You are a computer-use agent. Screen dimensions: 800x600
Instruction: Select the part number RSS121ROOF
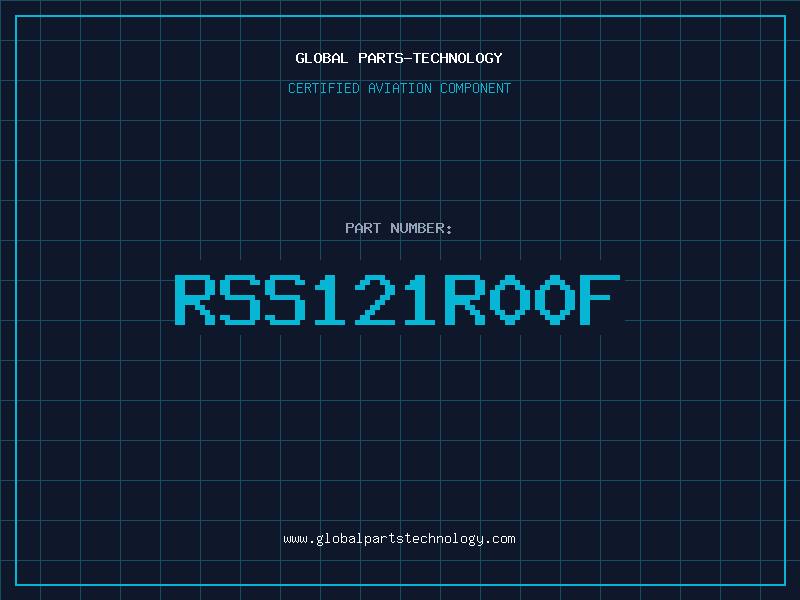(397, 300)
